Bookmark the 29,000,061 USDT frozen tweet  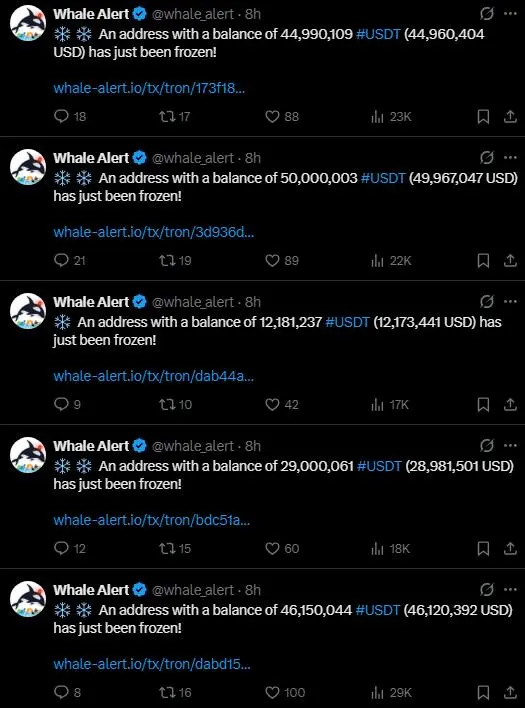point(483,549)
